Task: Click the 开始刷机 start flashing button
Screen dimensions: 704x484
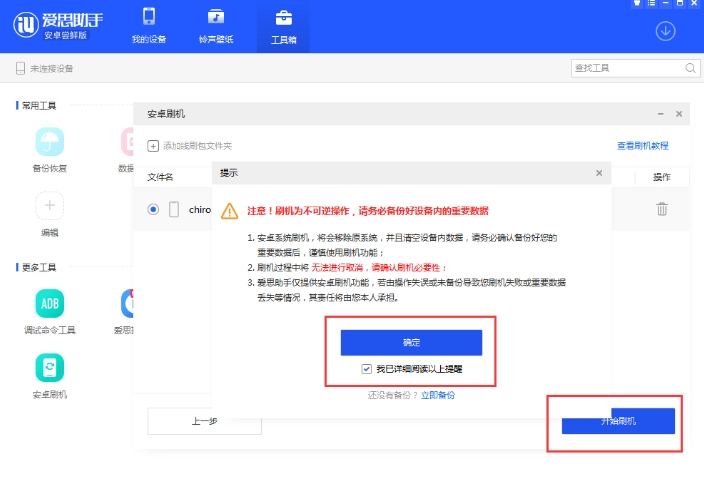Action: (618, 422)
